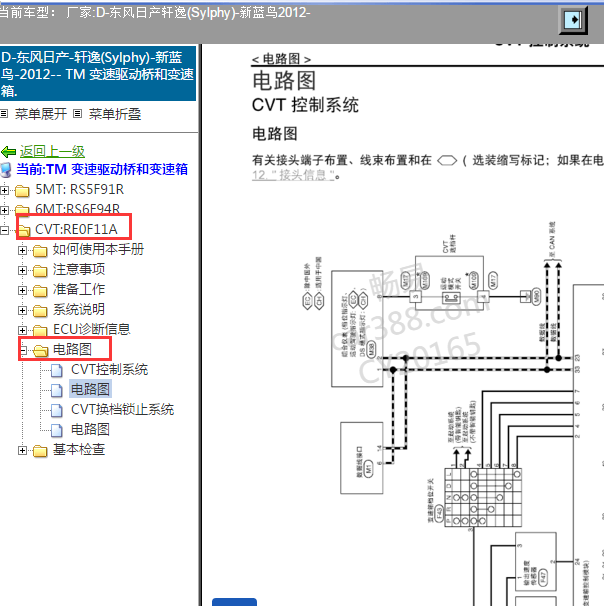Open the CVT控制系统 page
Viewport: 604px width, 606px height.
pos(110,370)
